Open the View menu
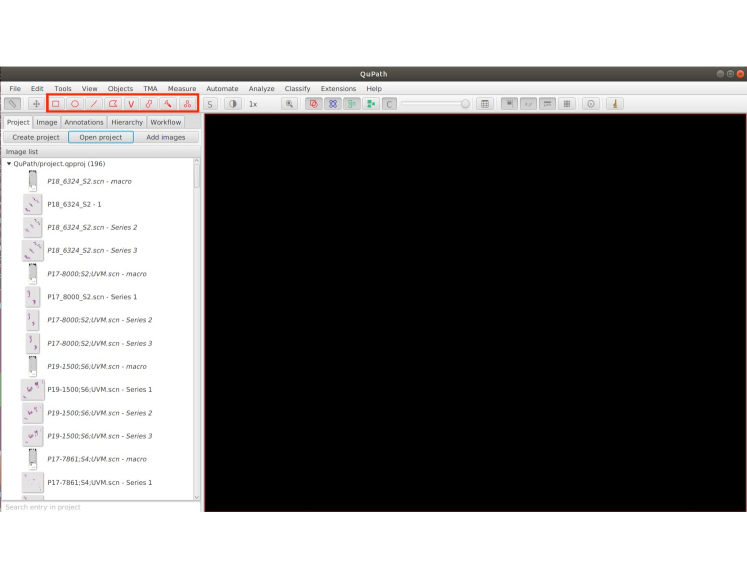747x578 pixels. tap(90, 89)
